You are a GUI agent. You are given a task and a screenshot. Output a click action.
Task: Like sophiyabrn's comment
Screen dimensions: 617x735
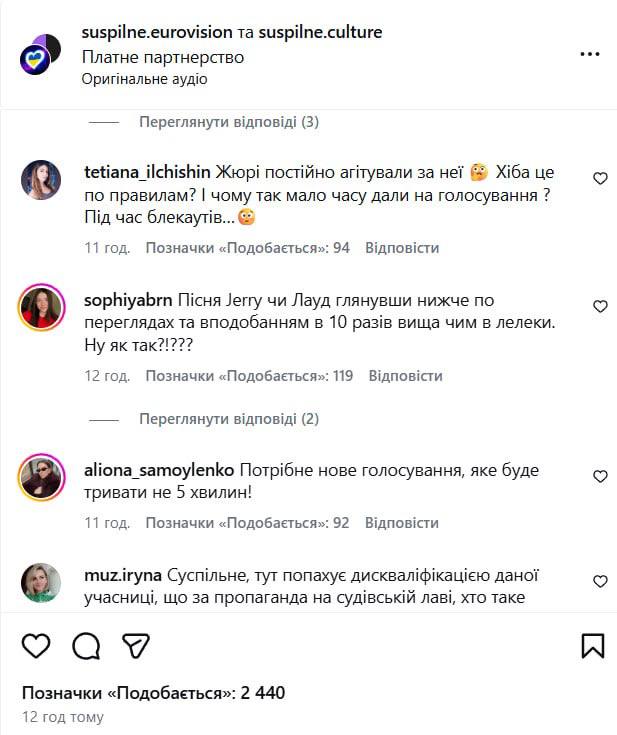point(600,307)
